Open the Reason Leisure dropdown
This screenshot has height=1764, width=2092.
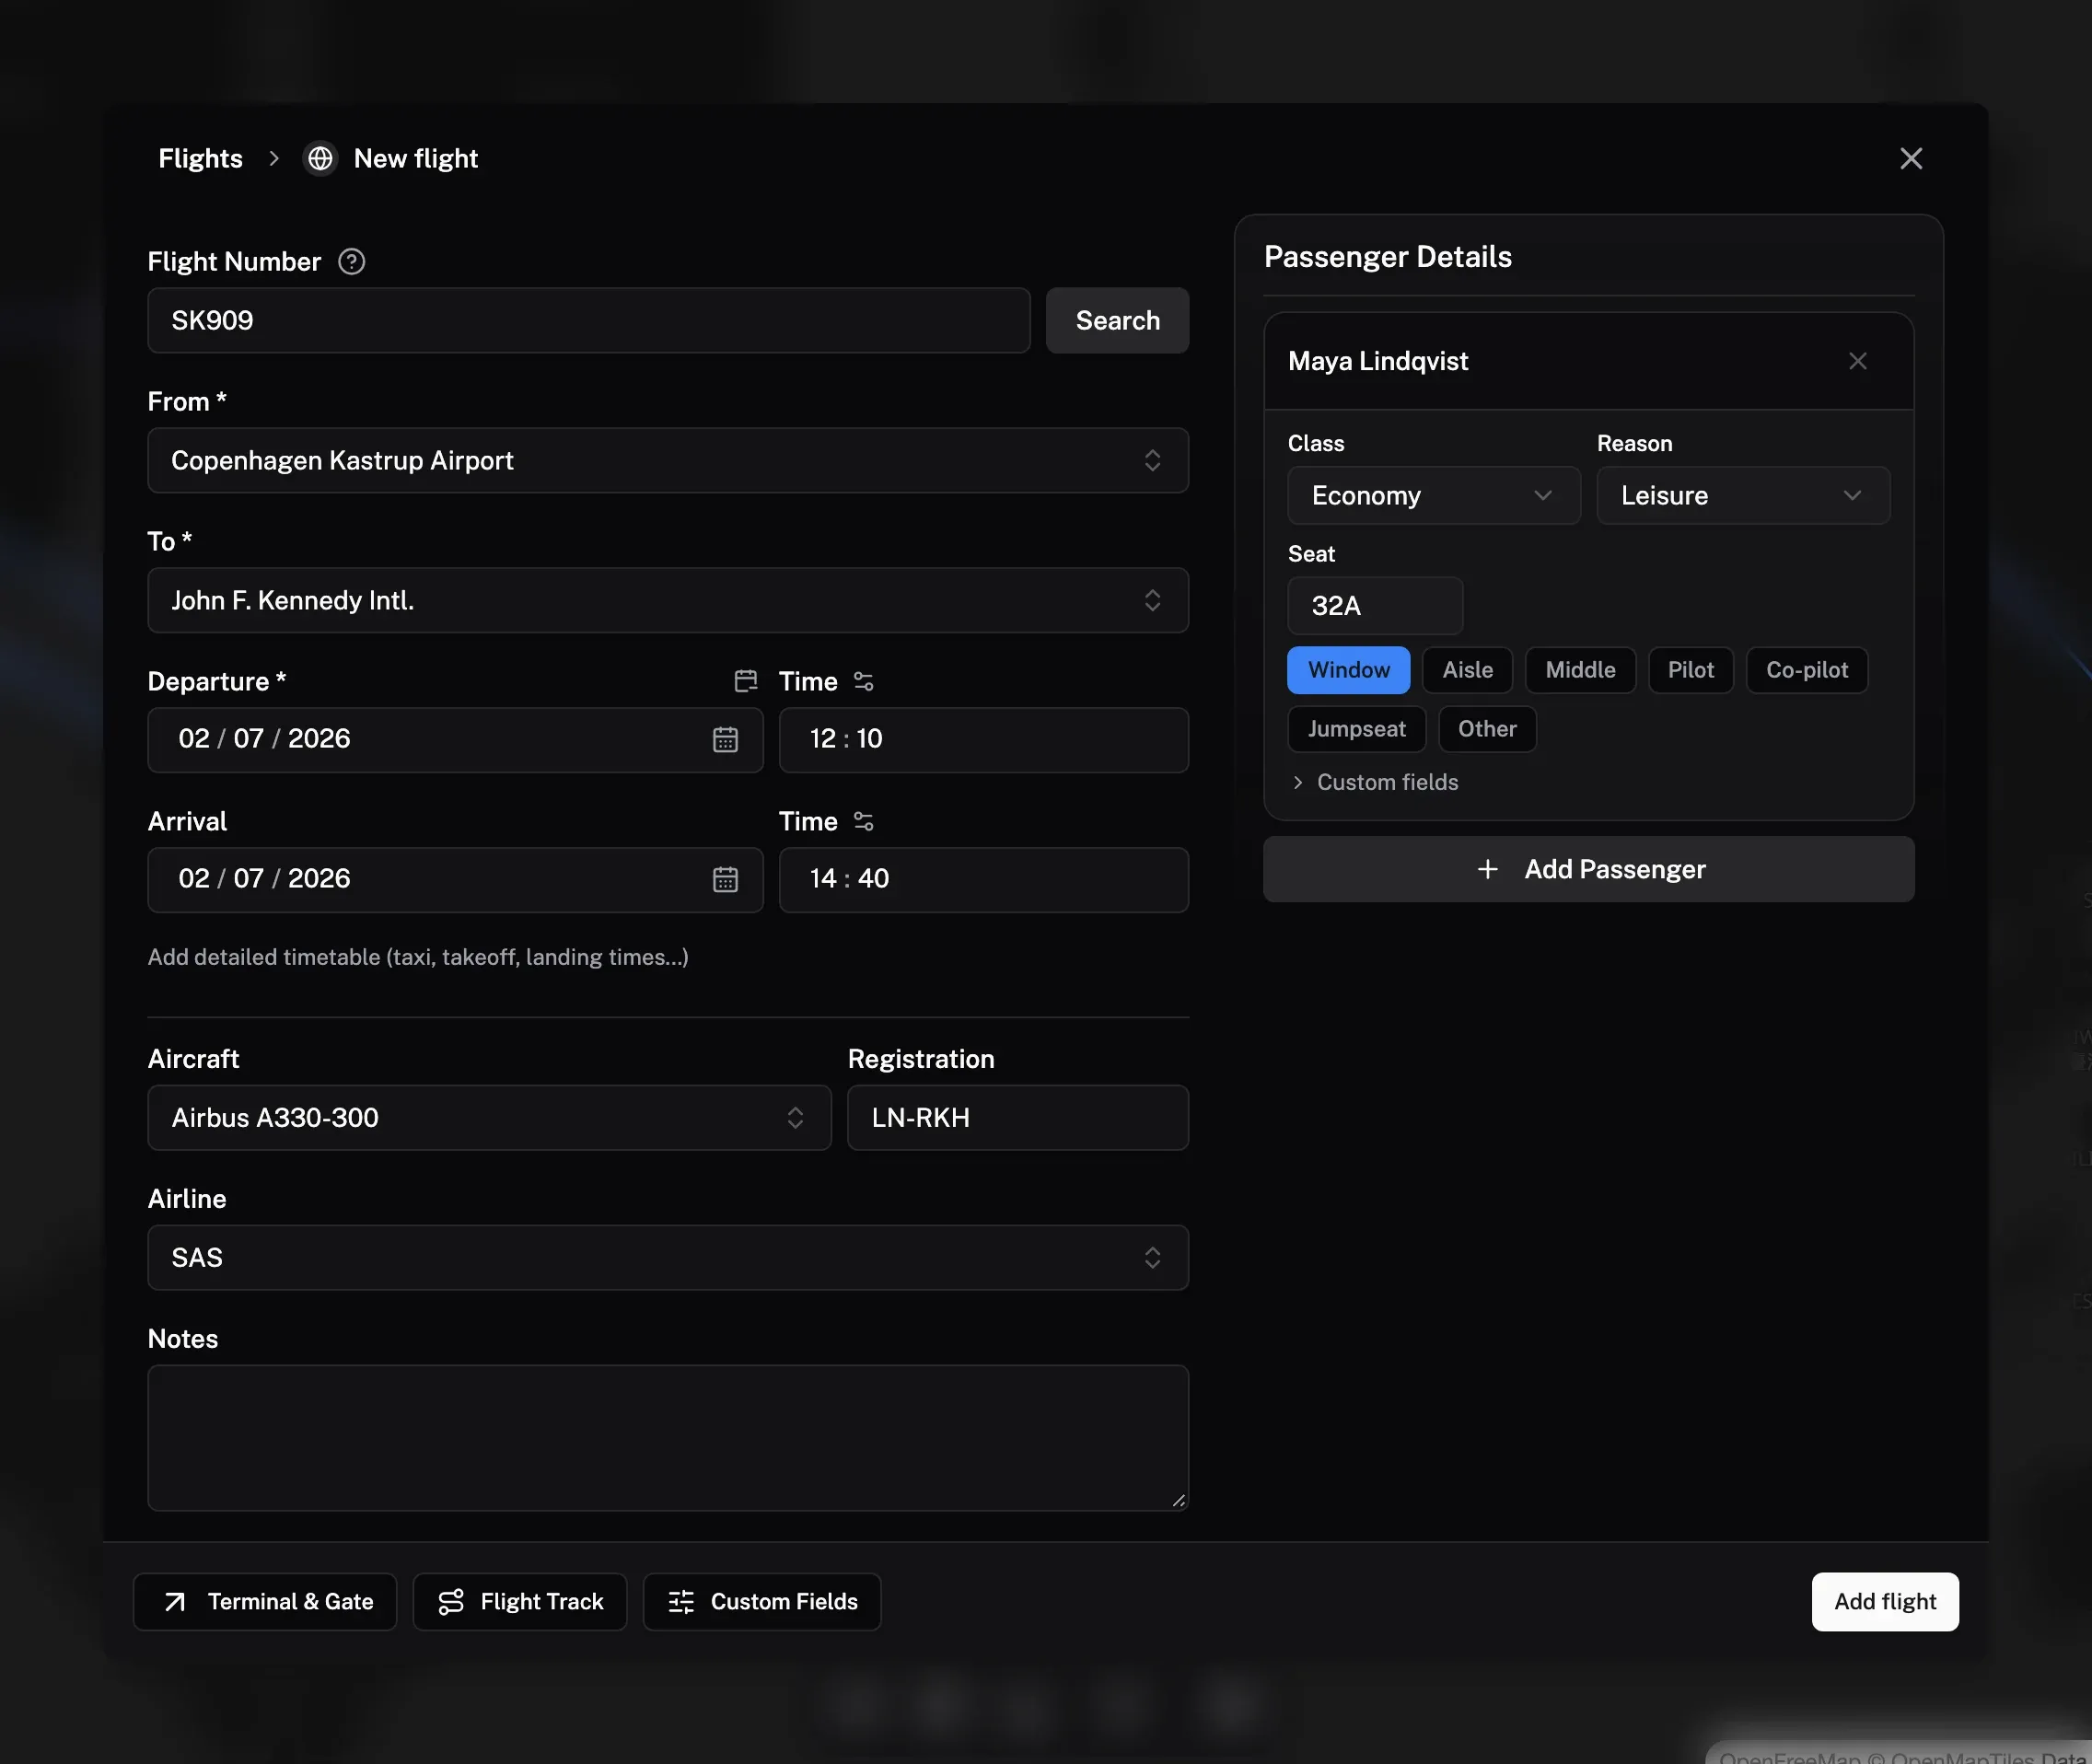pyautogui.click(x=1743, y=495)
